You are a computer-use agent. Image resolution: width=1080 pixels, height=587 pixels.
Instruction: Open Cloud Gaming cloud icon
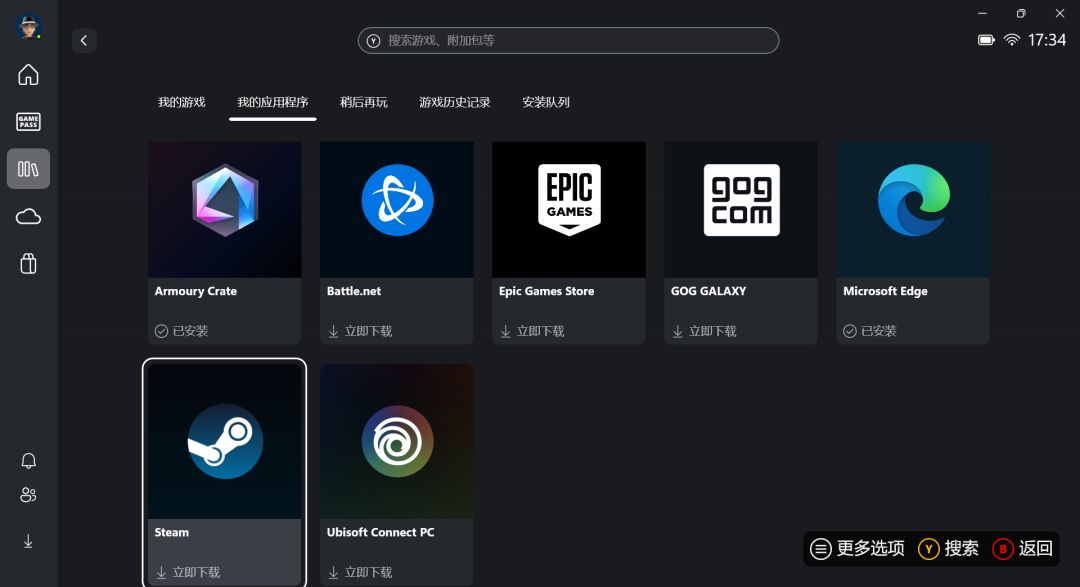(28, 217)
